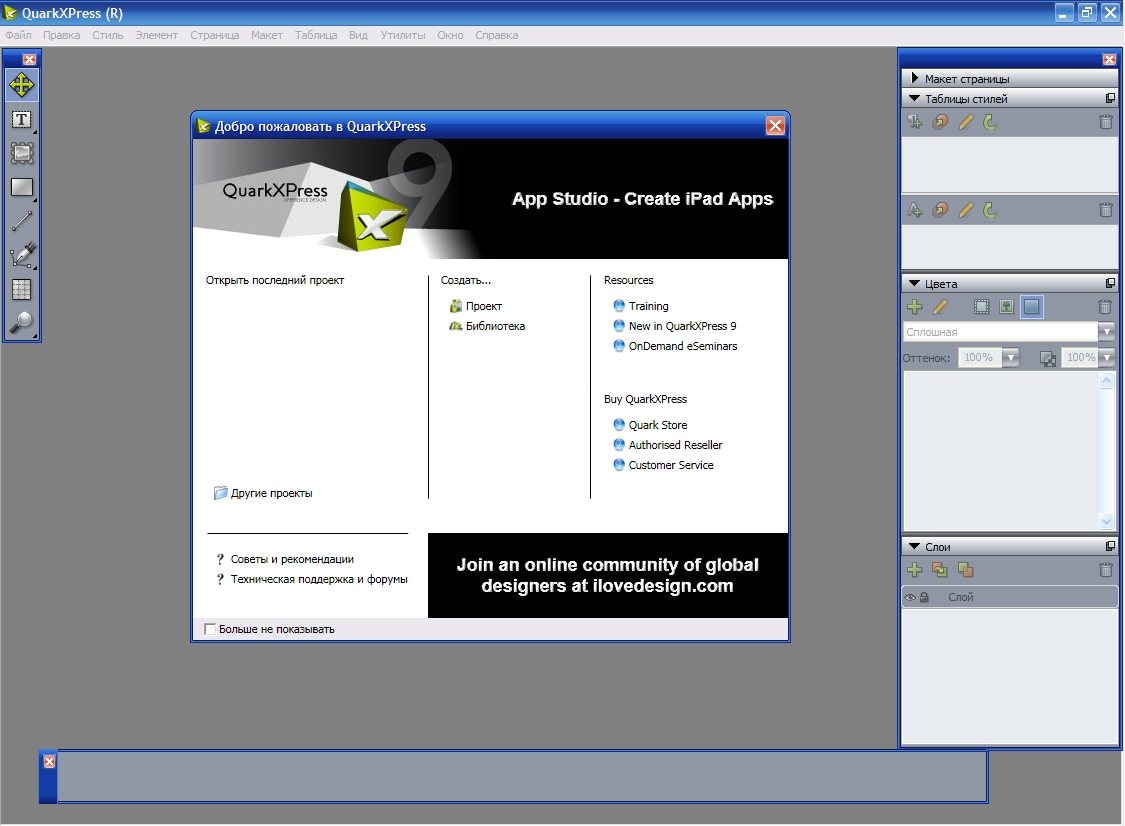Add new layer with plus icon
Image resolution: width=1125 pixels, height=826 pixels.
point(915,570)
